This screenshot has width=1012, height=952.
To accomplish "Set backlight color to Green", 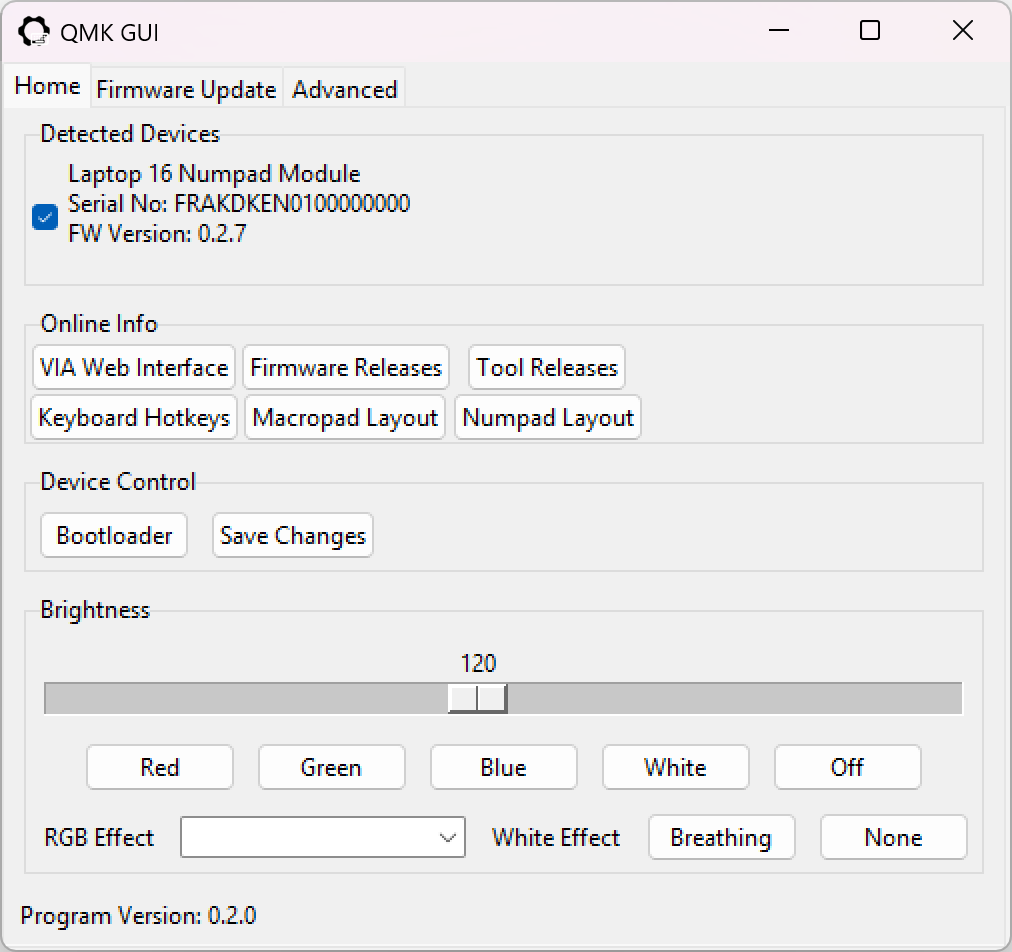I will pos(332,767).
